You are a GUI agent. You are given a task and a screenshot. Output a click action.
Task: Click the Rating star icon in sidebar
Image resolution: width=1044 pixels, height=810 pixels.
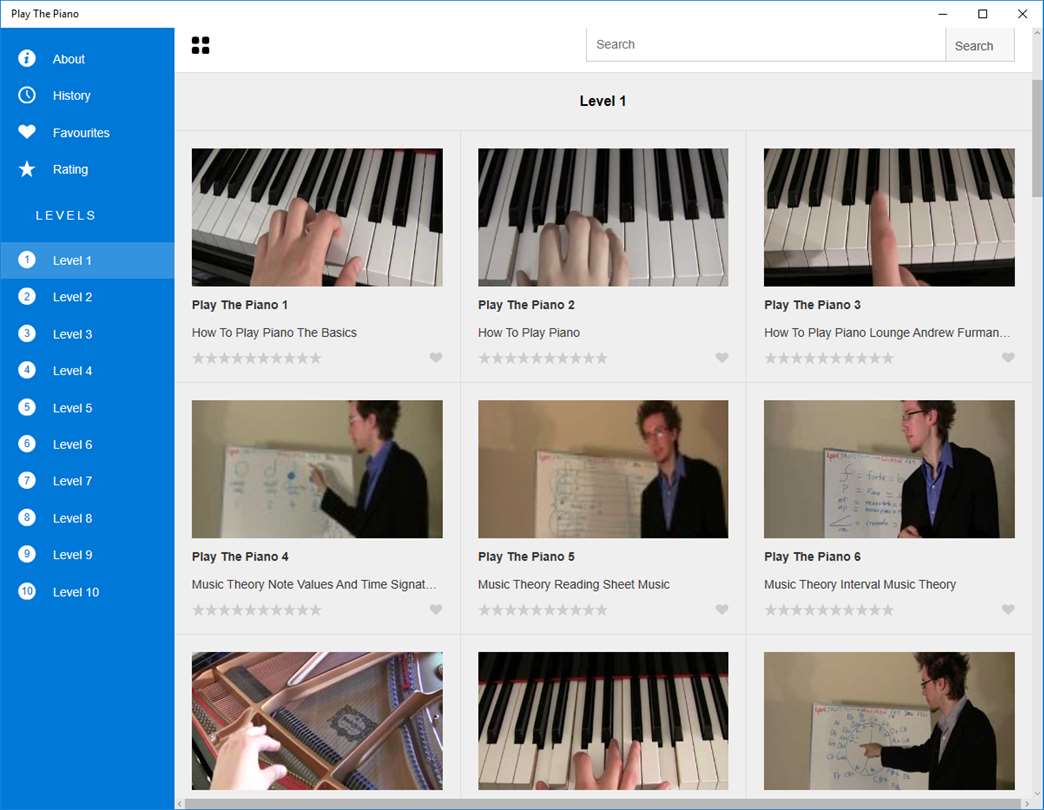point(27,169)
